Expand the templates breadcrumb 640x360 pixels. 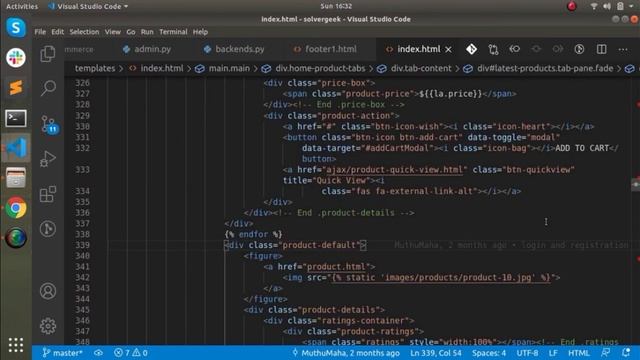point(95,69)
